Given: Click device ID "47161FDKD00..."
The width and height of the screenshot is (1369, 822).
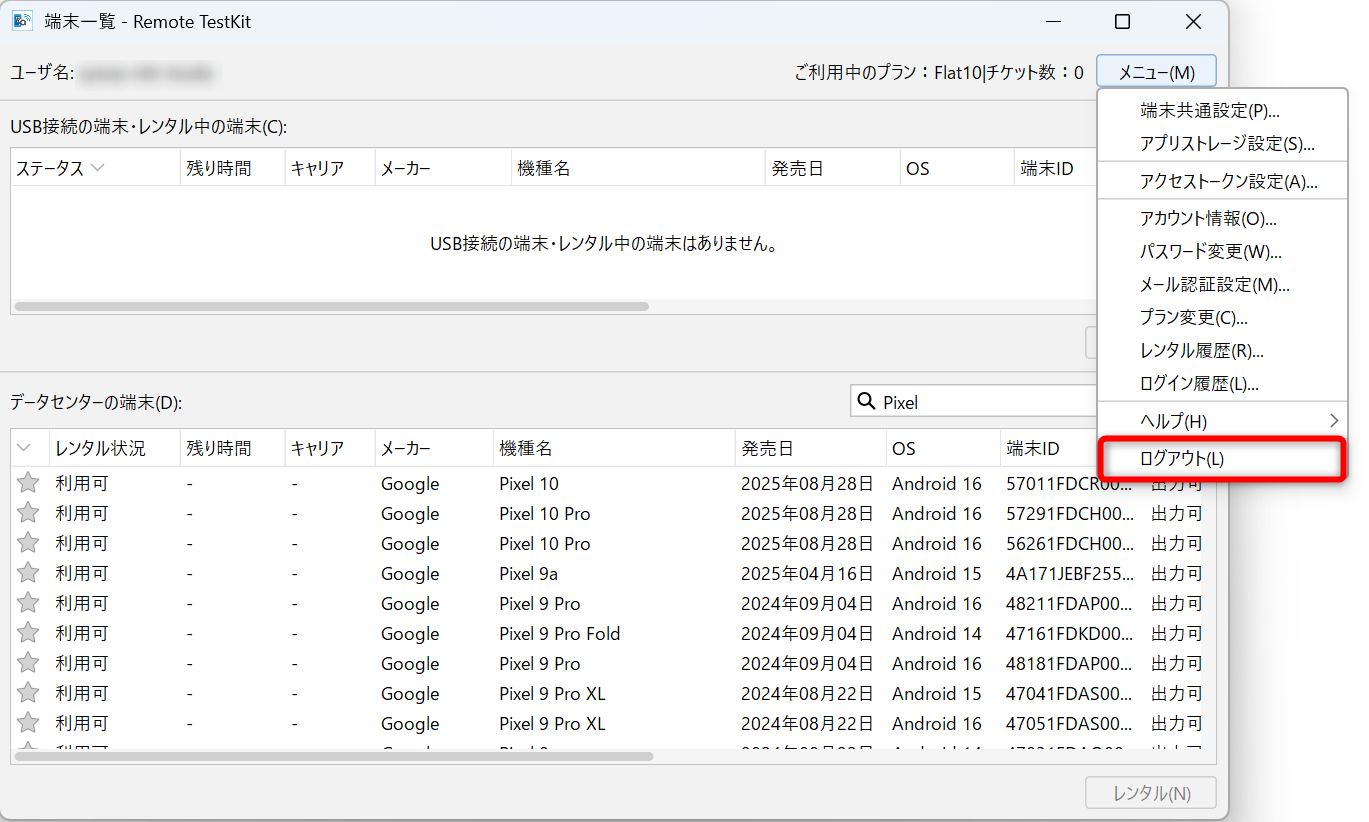Looking at the screenshot, I should click(x=1070, y=633).
